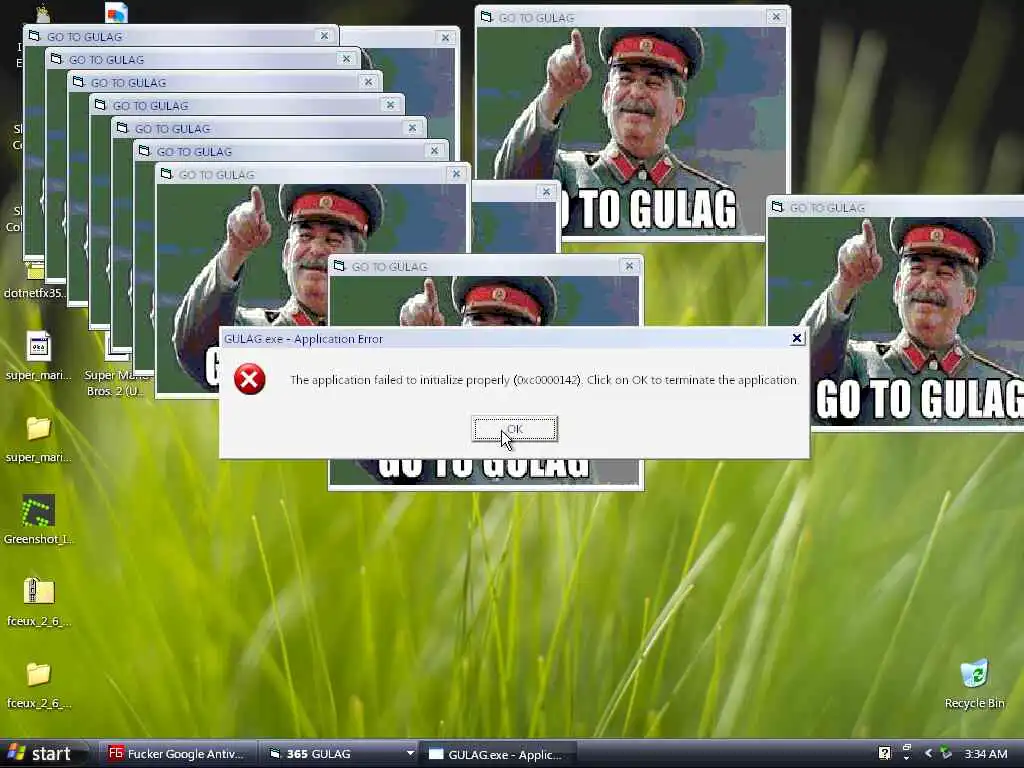This screenshot has height=768, width=1024.
Task: Click title icon of top-right GO TO GULAG window
Action: (x=487, y=17)
